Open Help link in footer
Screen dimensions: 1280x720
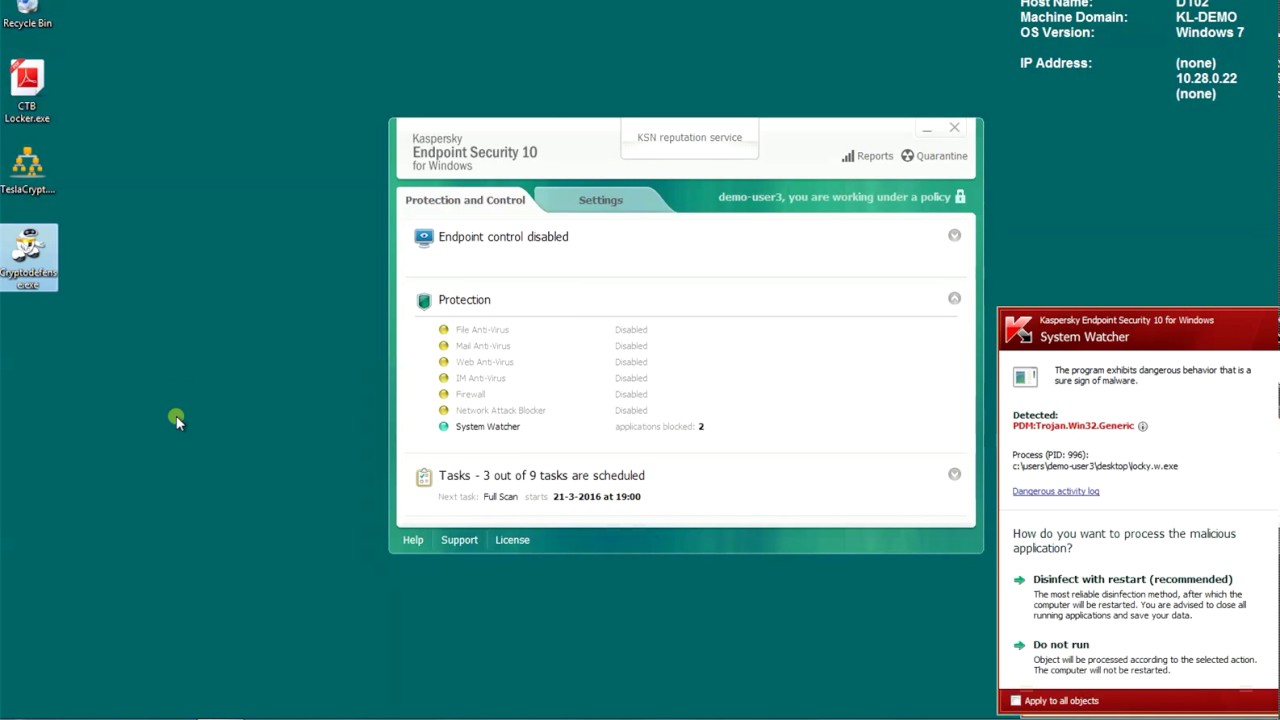(x=413, y=540)
